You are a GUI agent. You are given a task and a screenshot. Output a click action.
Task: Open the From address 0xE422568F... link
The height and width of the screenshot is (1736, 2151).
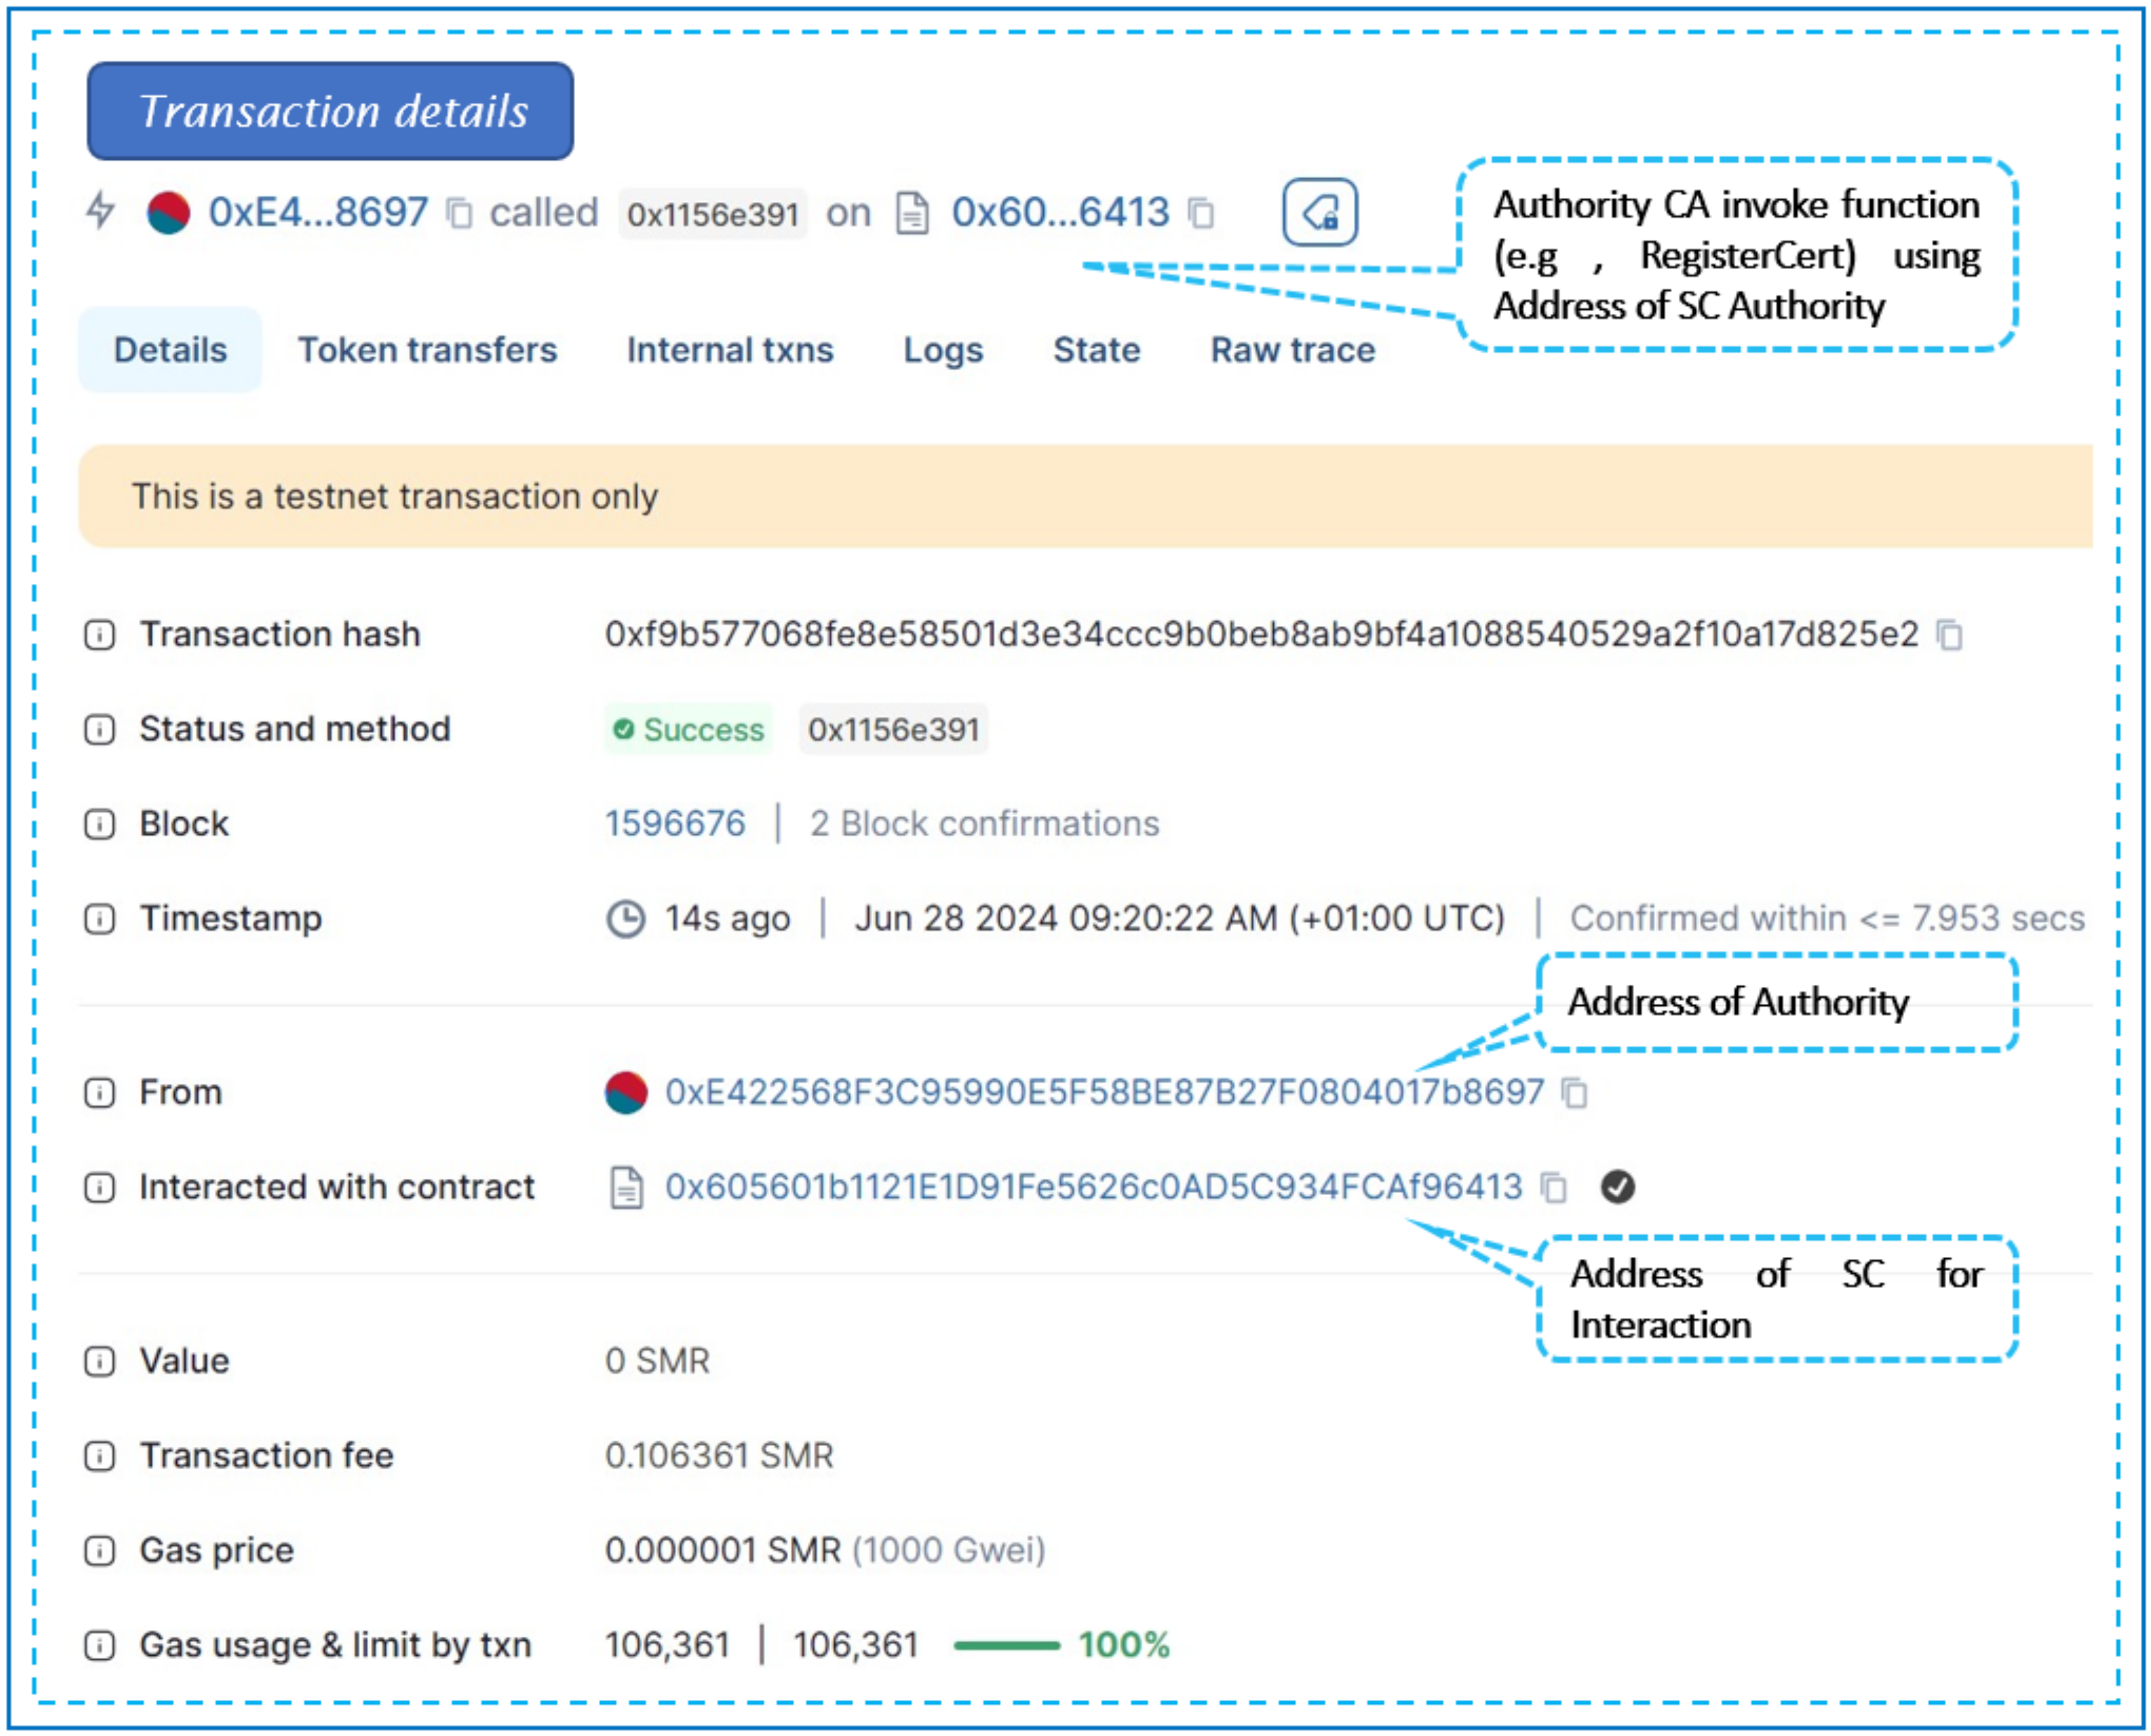click(x=1104, y=1093)
